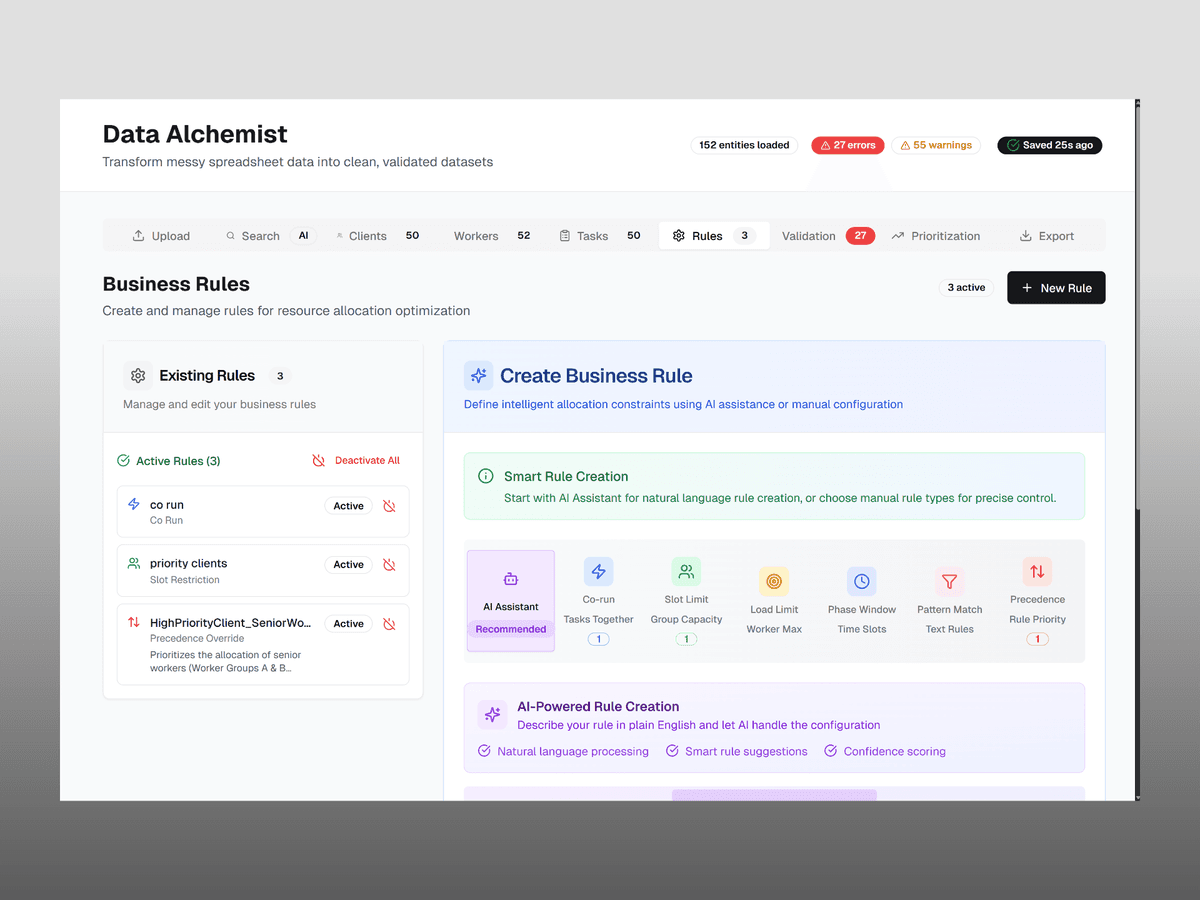Viewport: 1200px width, 900px height.
Task: Select the Rules tab
Action: click(714, 236)
